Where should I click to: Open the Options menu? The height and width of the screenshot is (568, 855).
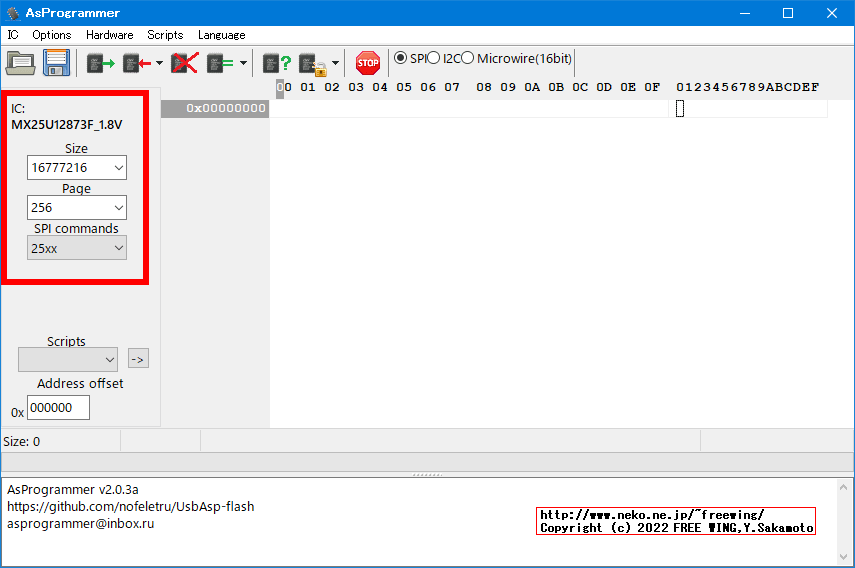point(52,35)
